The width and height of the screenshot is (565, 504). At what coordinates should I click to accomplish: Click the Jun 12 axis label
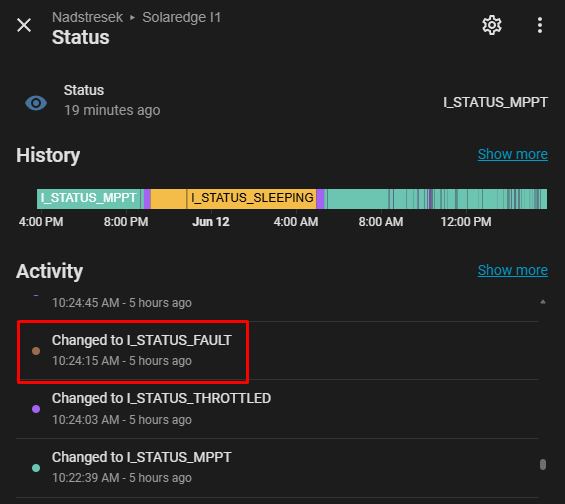211,222
